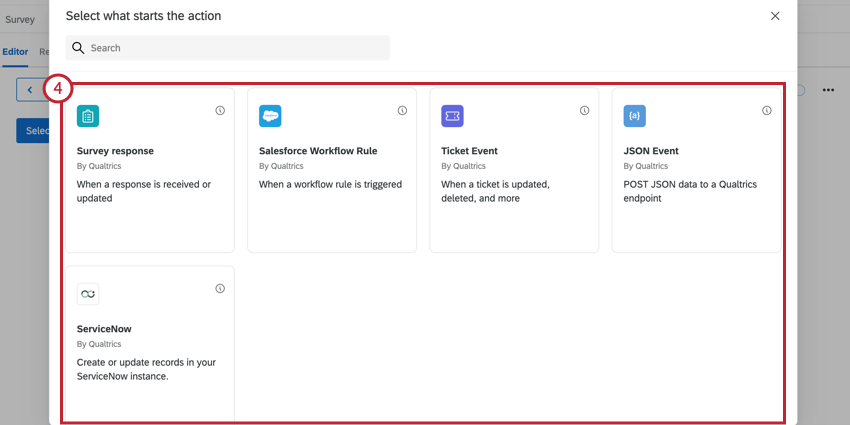This screenshot has width=850, height=425.
Task: Open info for Ticket Event card
Action: coord(584,111)
